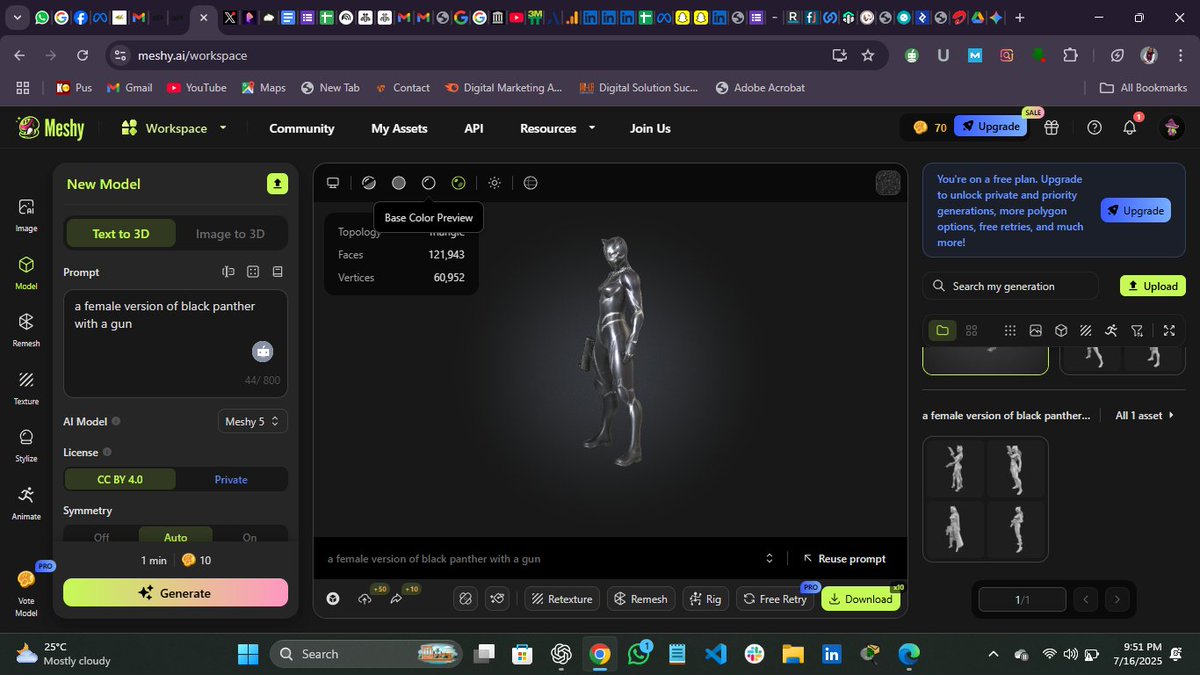1200x675 pixels.
Task: Open the API menu item
Action: pos(473,128)
